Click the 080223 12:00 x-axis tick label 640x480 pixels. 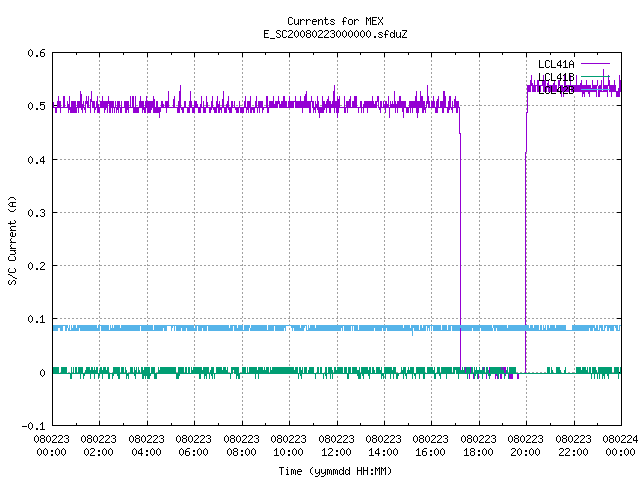pos(336,446)
